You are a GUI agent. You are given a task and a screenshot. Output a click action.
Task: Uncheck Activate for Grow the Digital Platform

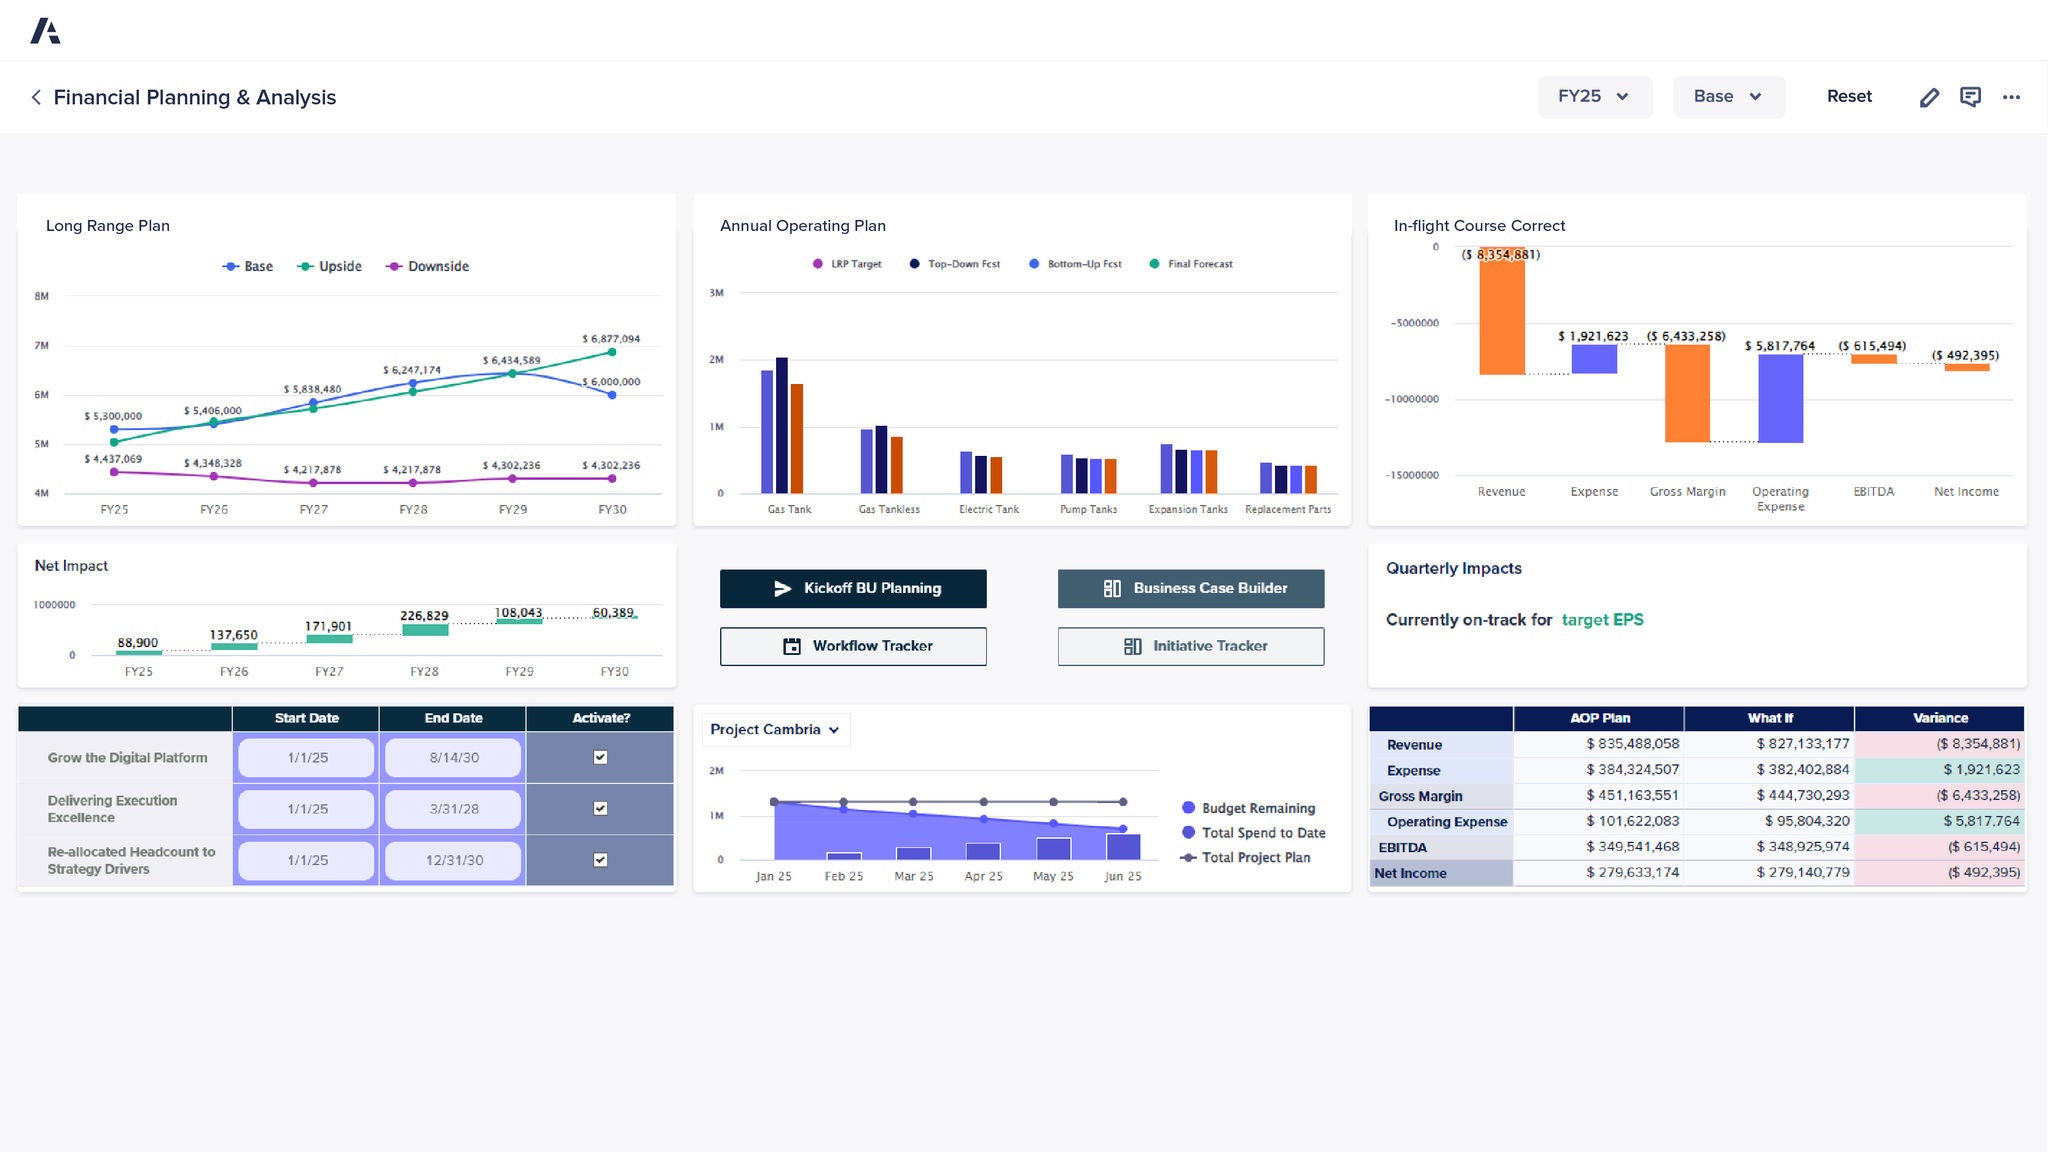(599, 757)
